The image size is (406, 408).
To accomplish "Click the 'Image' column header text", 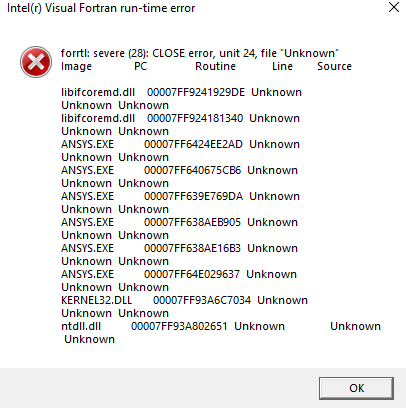I will point(76,66).
